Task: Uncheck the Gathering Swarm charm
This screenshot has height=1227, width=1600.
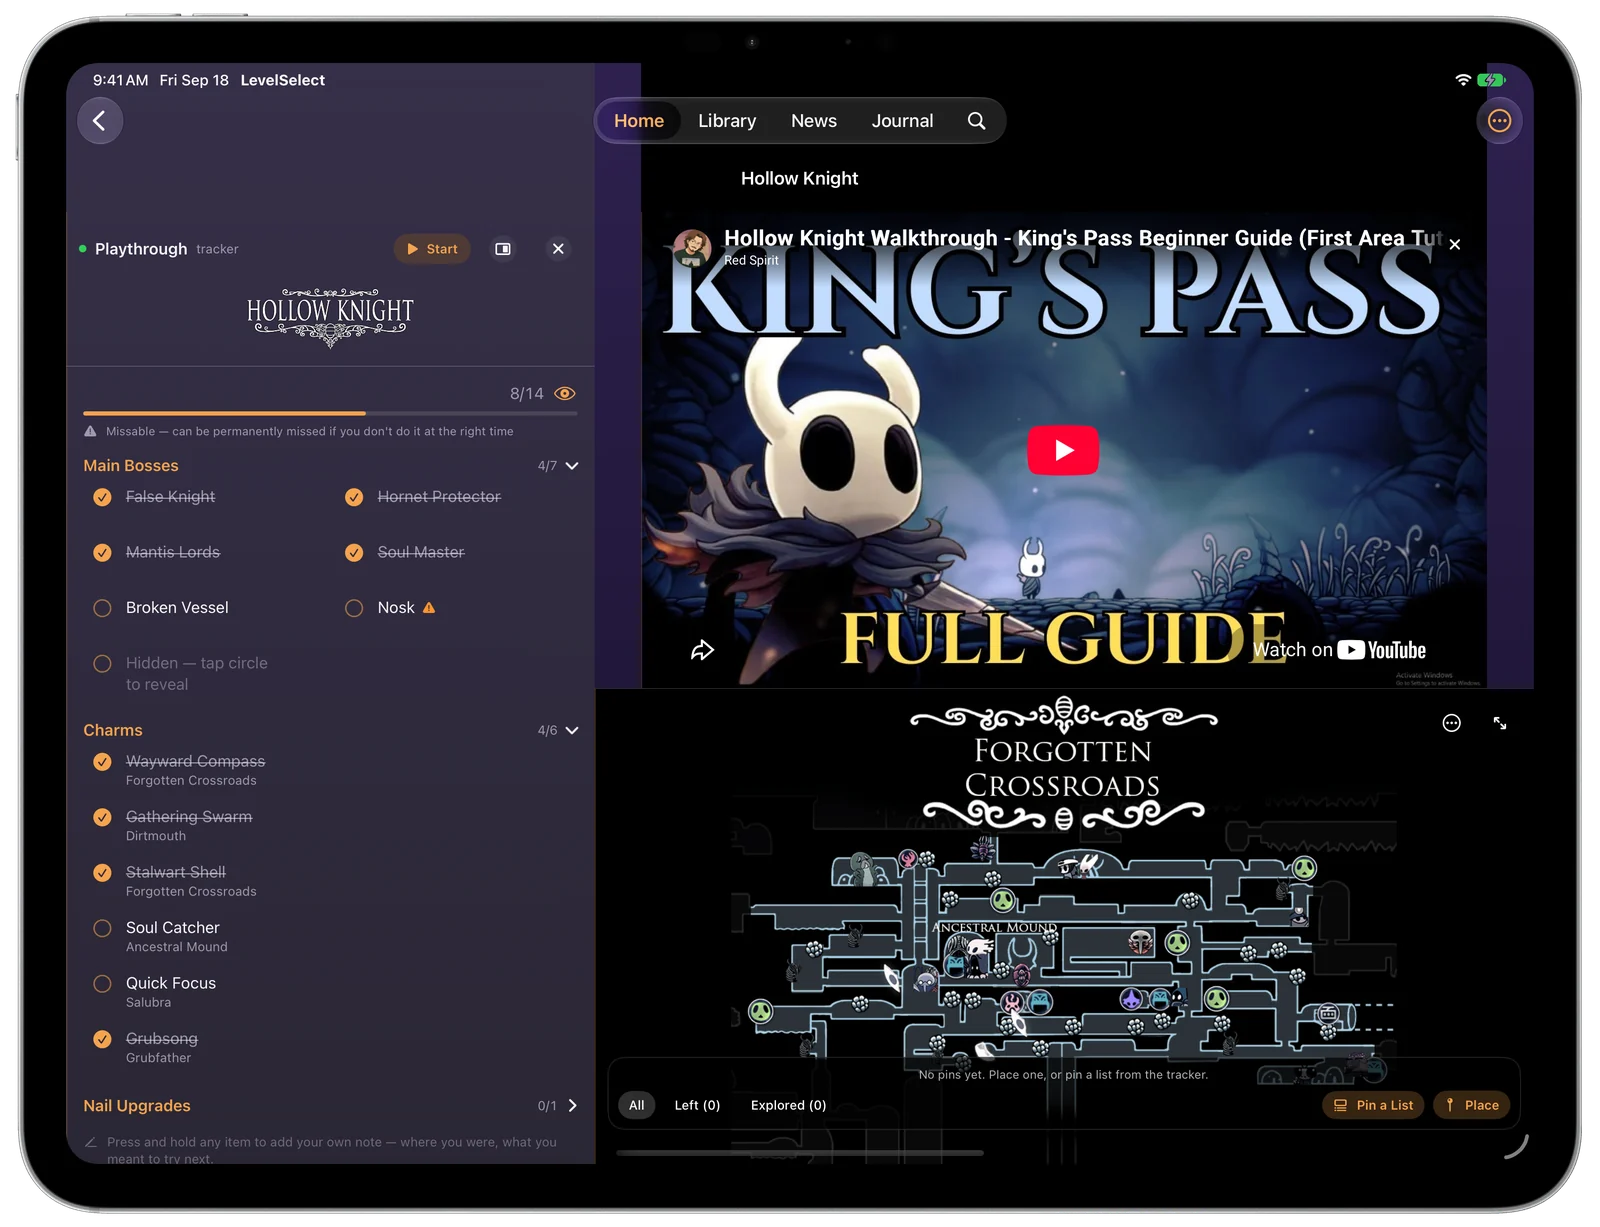Action: tap(102, 818)
